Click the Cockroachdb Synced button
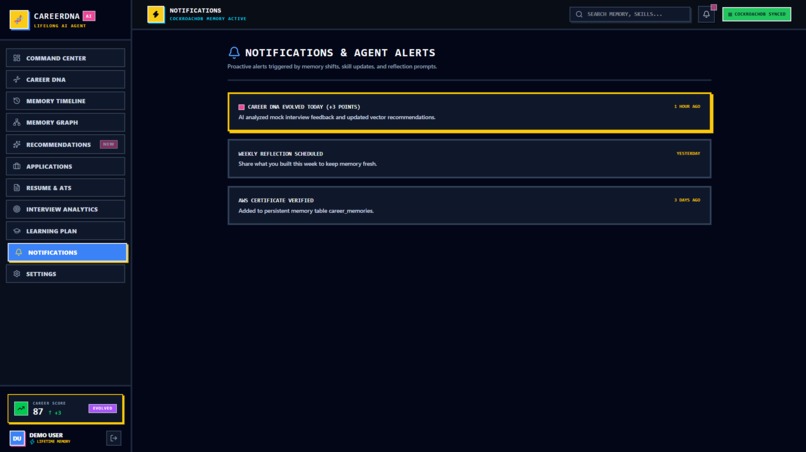Viewport: 806px width, 452px height. tap(757, 14)
